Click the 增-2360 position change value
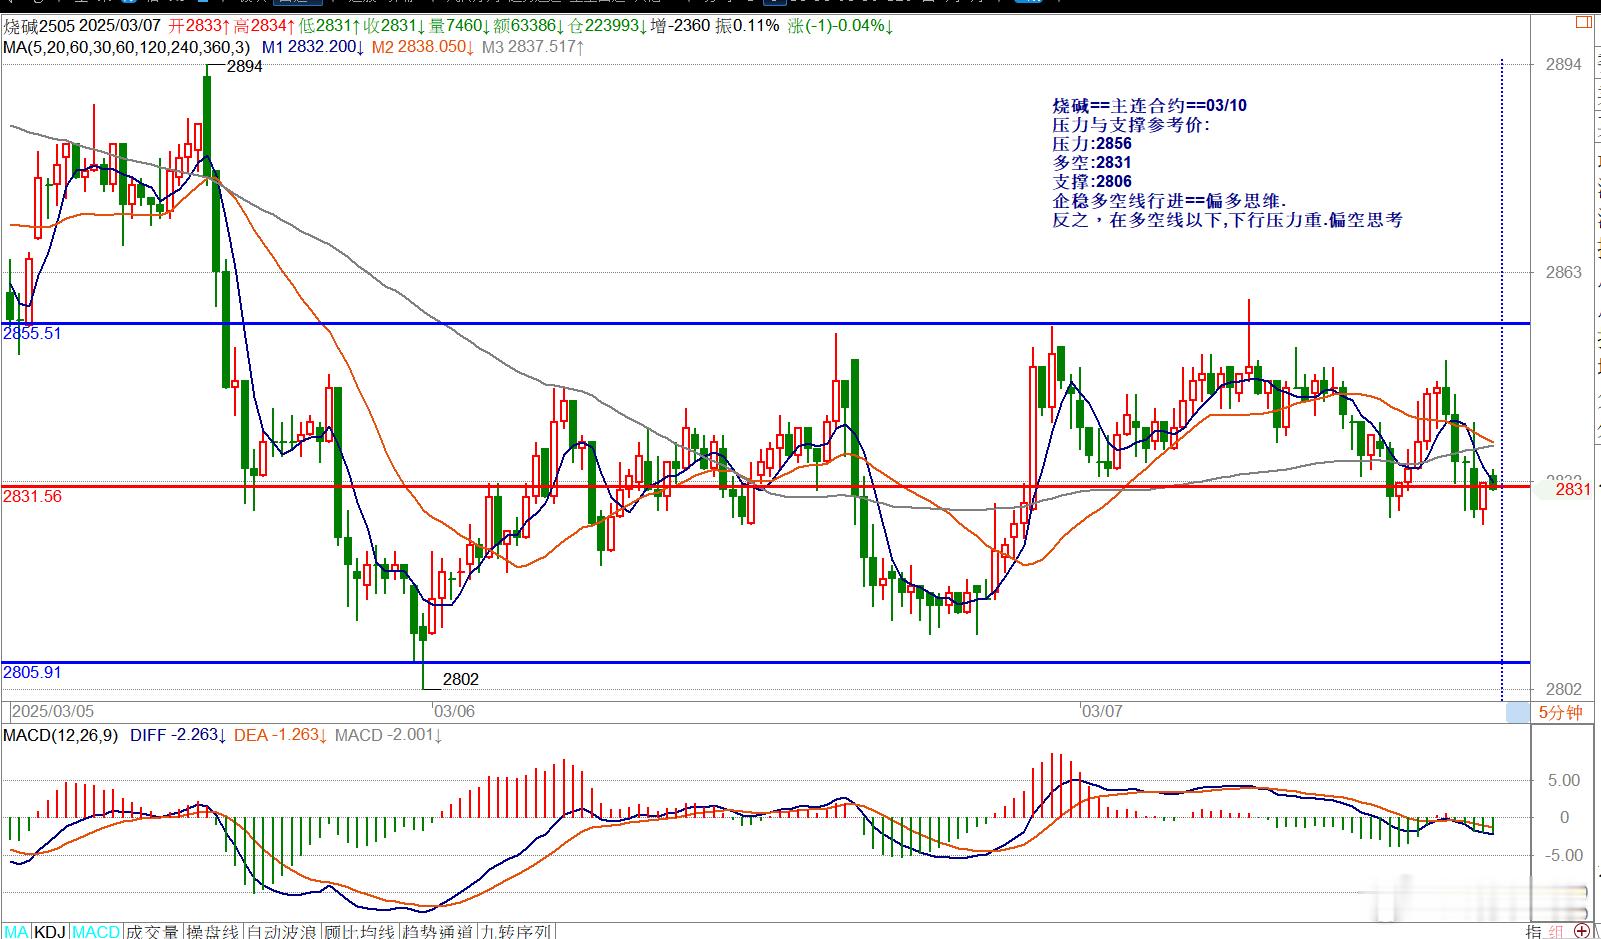1601x939 pixels. (680, 26)
